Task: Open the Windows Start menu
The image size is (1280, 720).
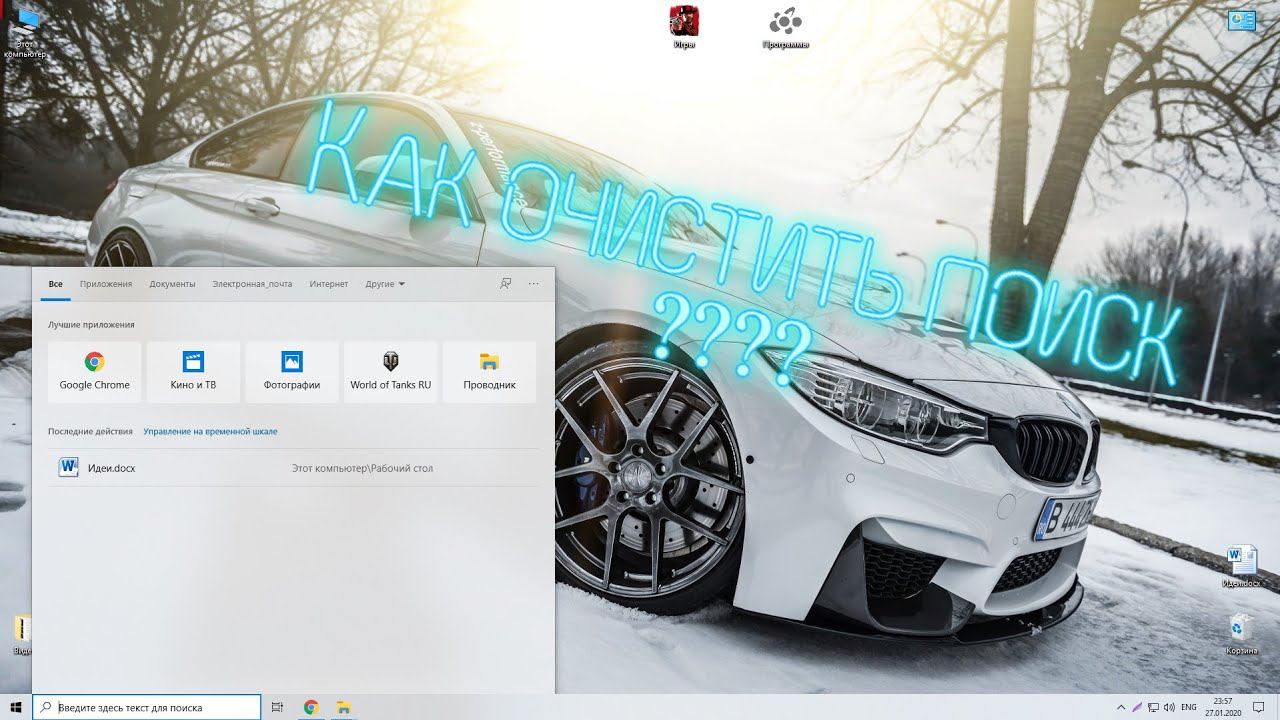Action: tap(16, 707)
